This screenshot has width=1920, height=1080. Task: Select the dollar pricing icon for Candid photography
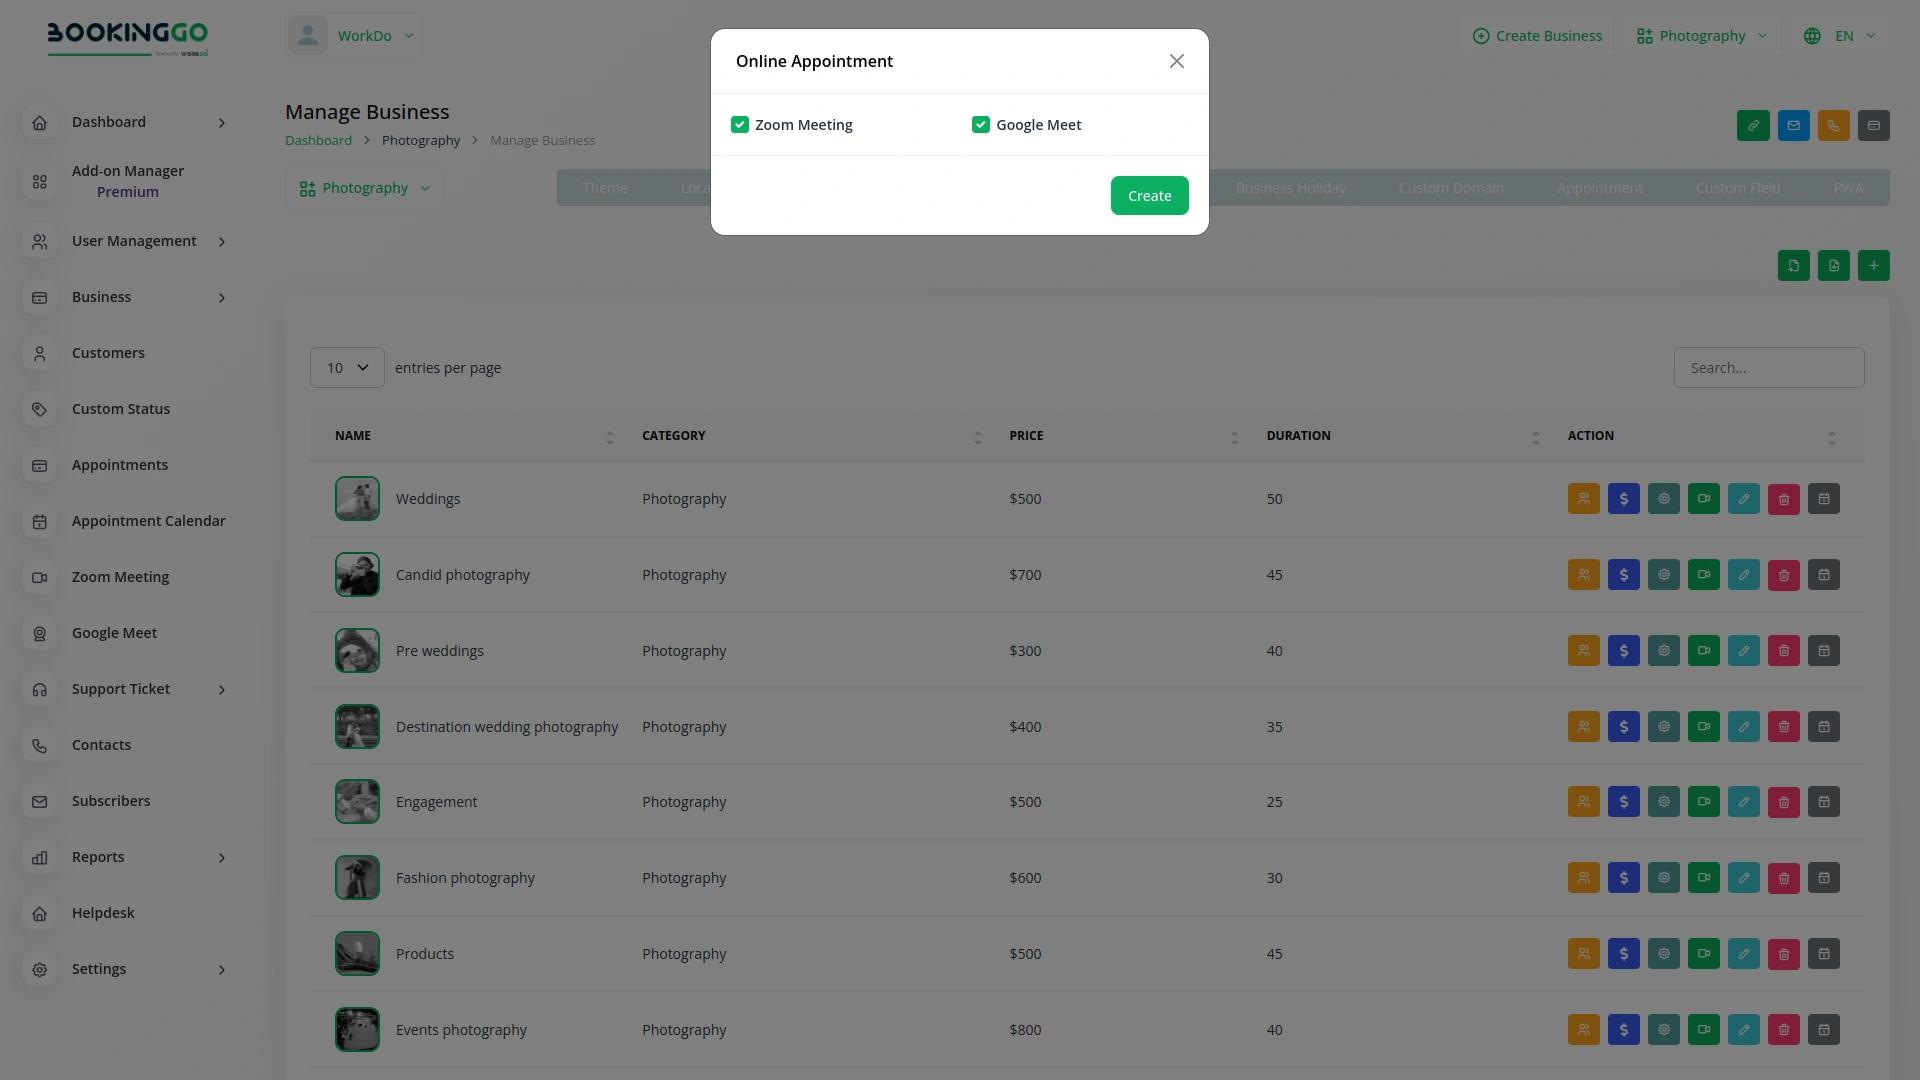[x=1623, y=574]
